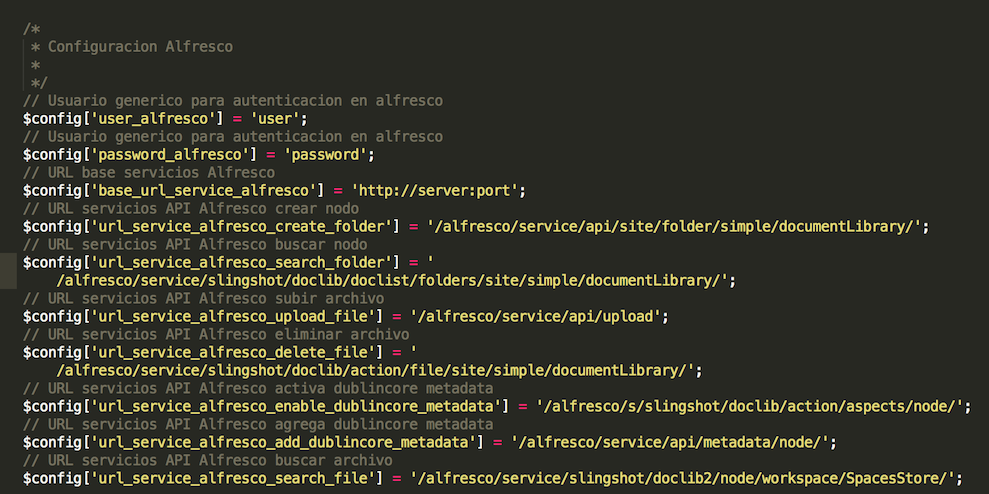Click the doclist/folders/site path string
989x494 pixels.
click(392, 280)
